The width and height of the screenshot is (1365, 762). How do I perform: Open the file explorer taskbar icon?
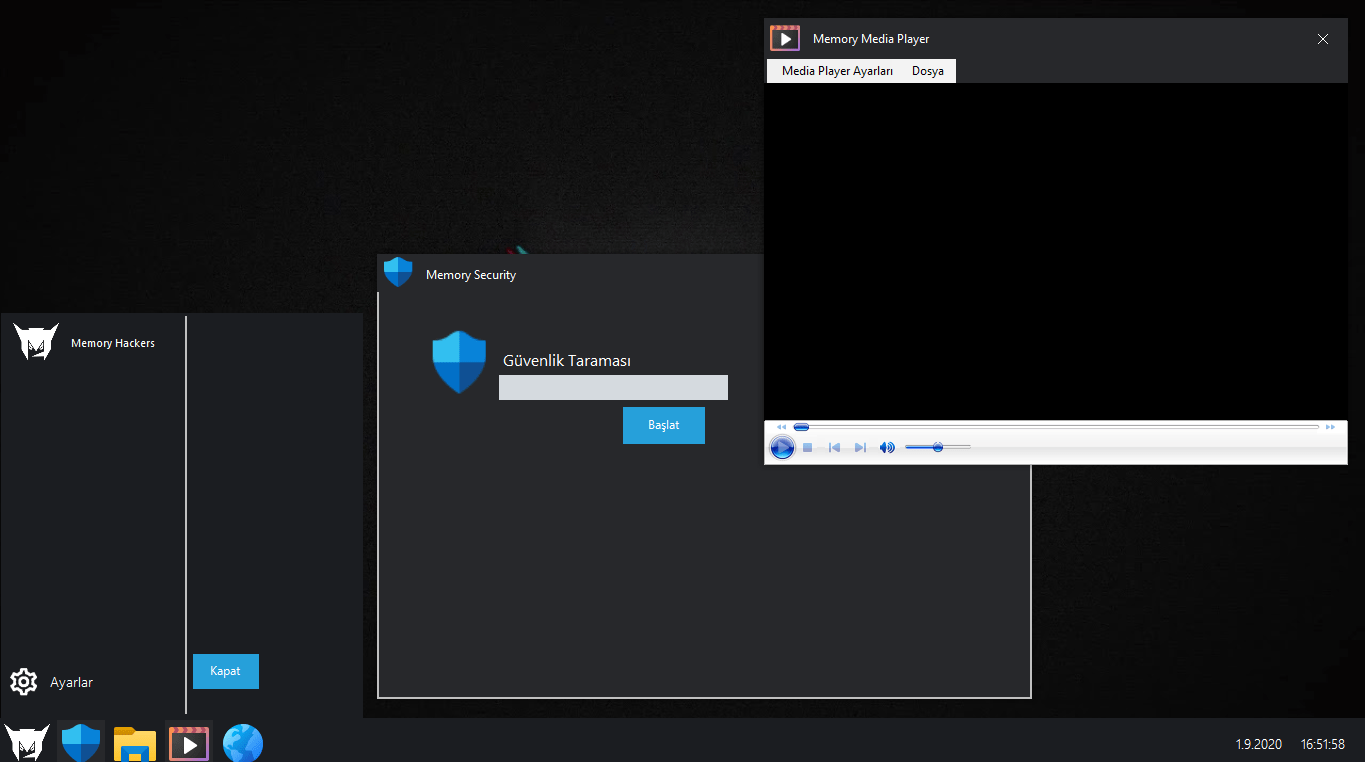(x=135, y=744)
